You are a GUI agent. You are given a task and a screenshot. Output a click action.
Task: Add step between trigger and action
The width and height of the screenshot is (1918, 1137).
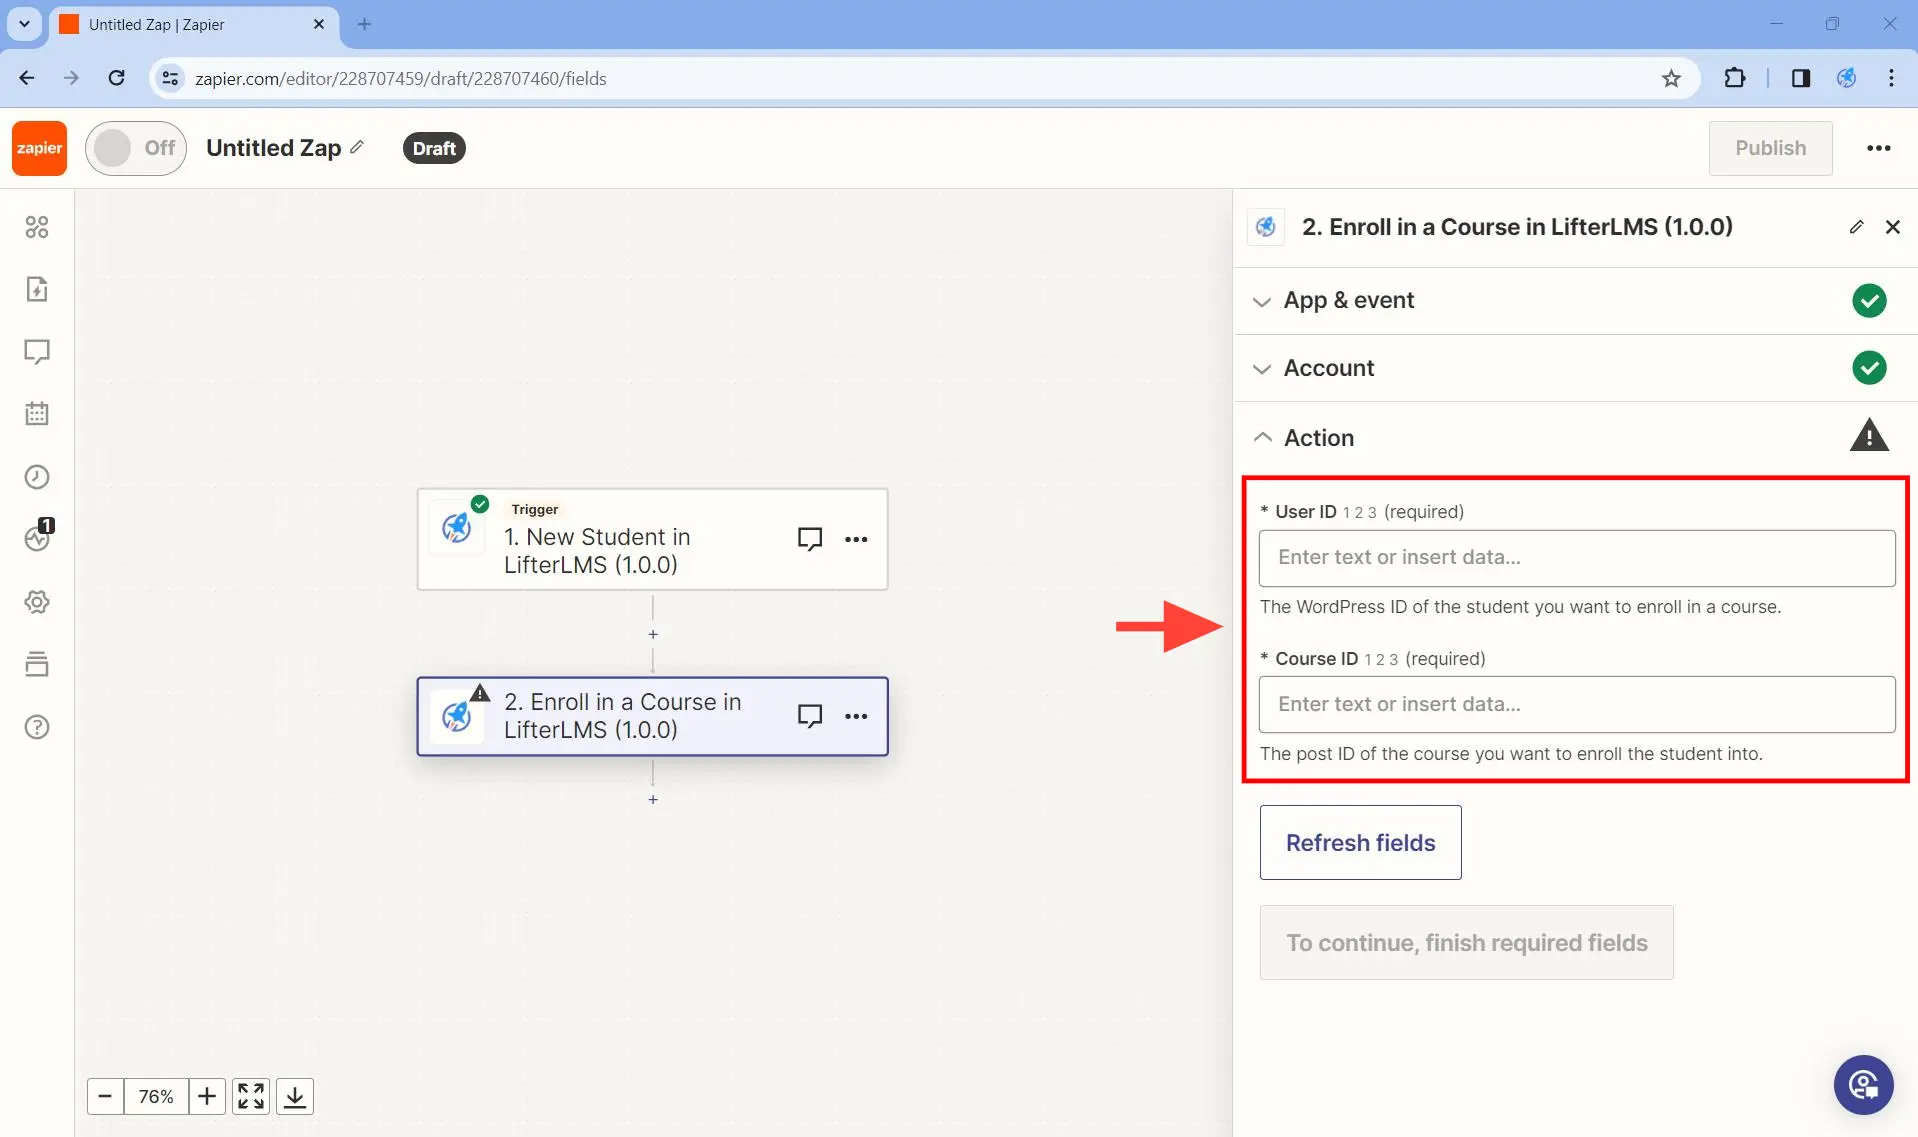pyautogui.click(x=653, y=634)
